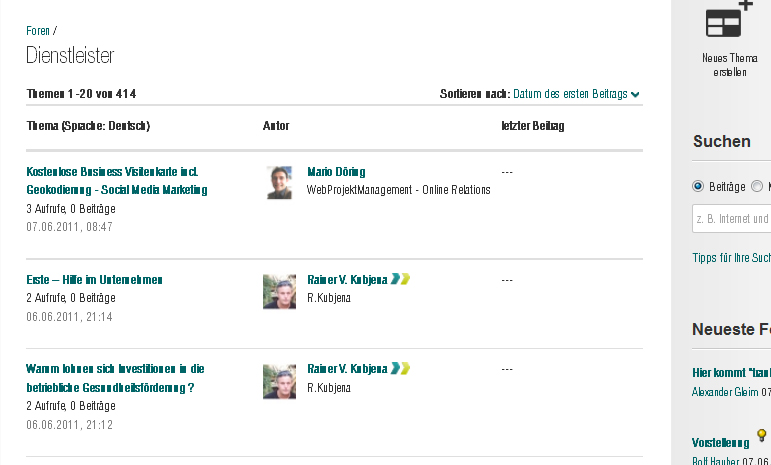Open Hier kommt newest forum post

click(x=731, y=373)
